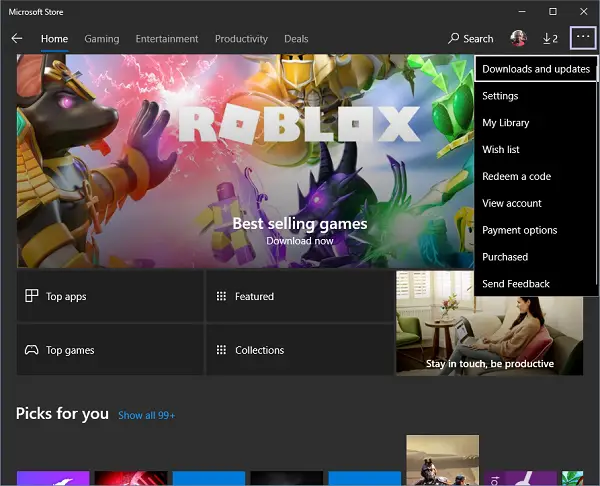Open the Productivity tab
The height and width of the screenshot is (486, 600).
click(x=241, y=39)
